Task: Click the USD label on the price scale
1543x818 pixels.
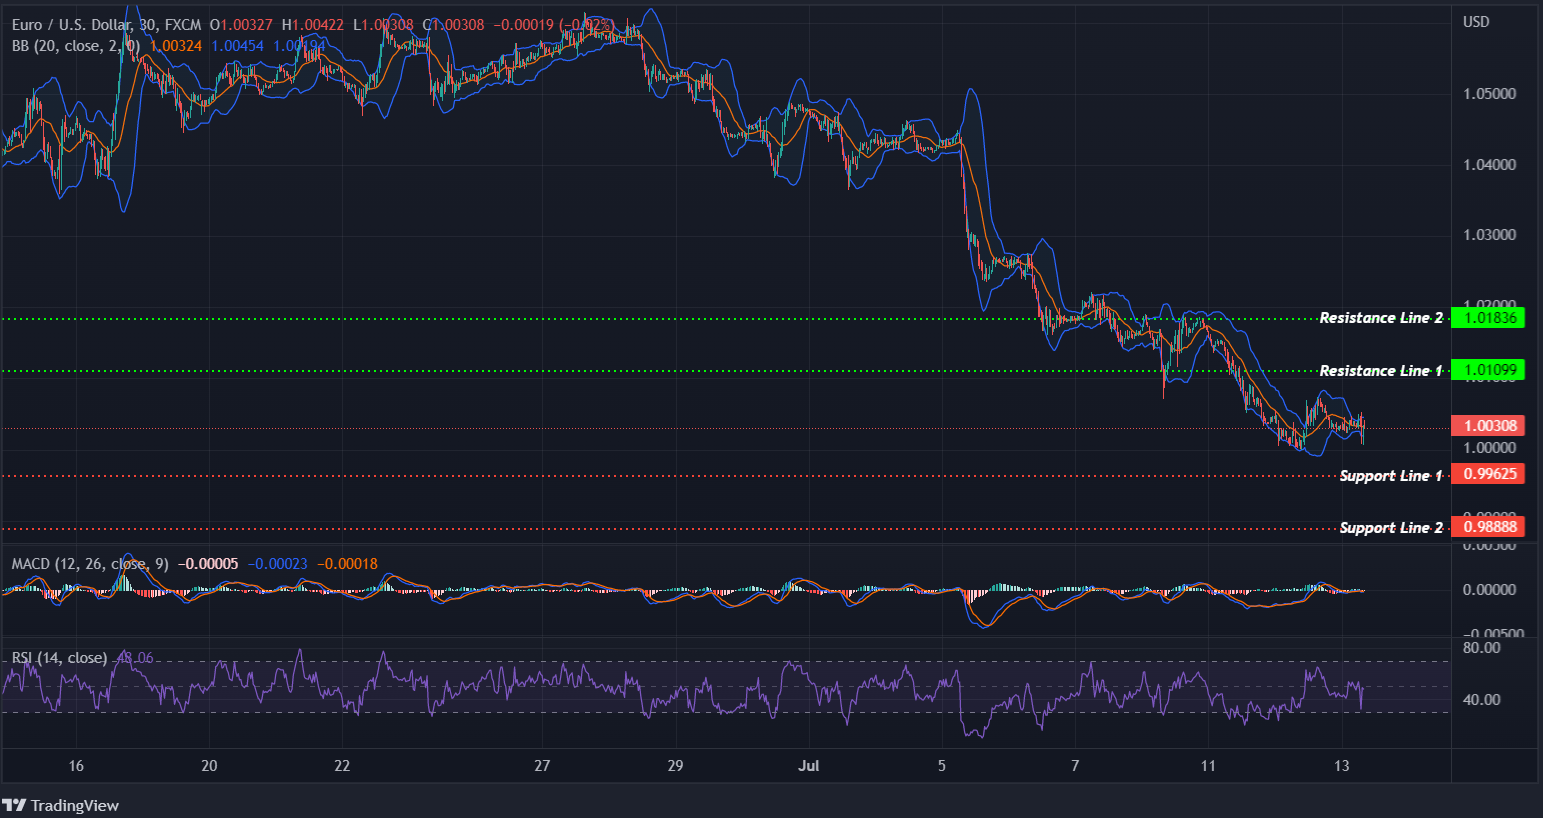Action: point(1477,21)
